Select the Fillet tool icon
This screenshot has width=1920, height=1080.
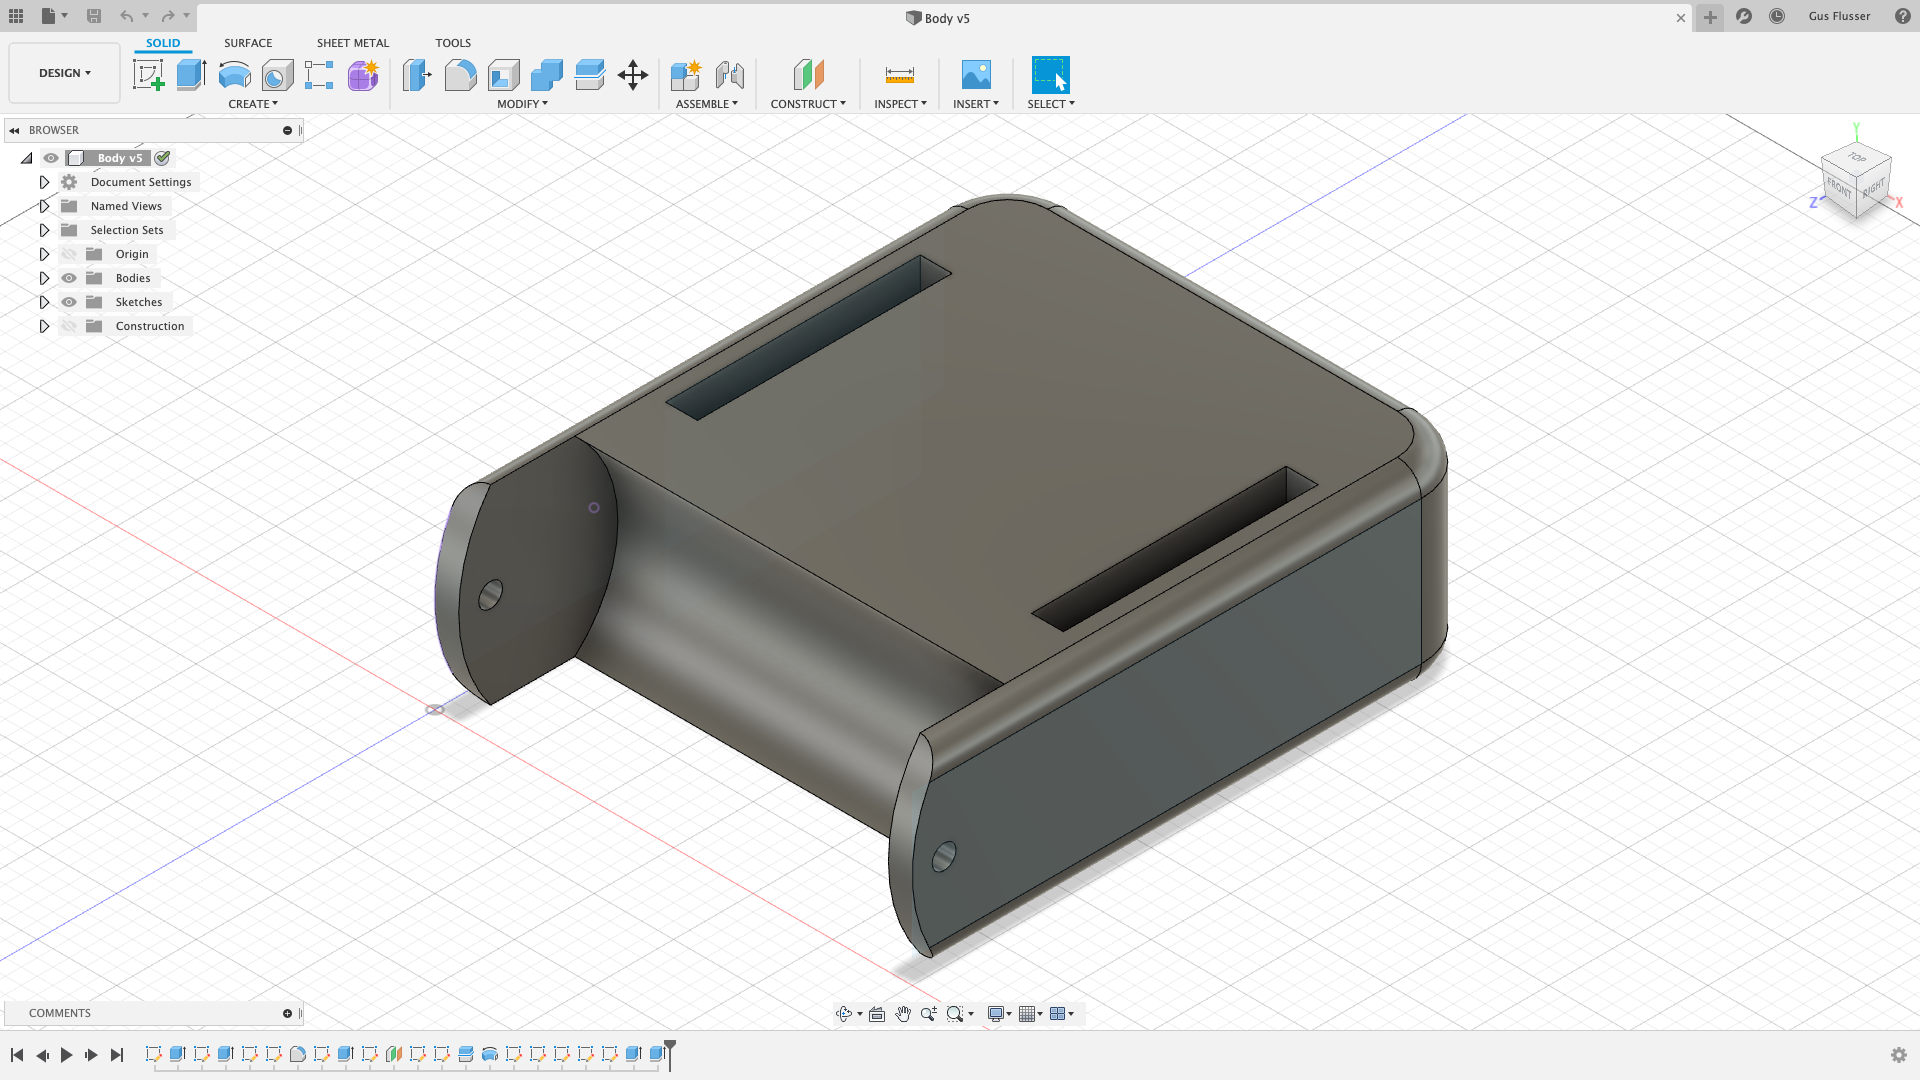click(x=460, y=75)
